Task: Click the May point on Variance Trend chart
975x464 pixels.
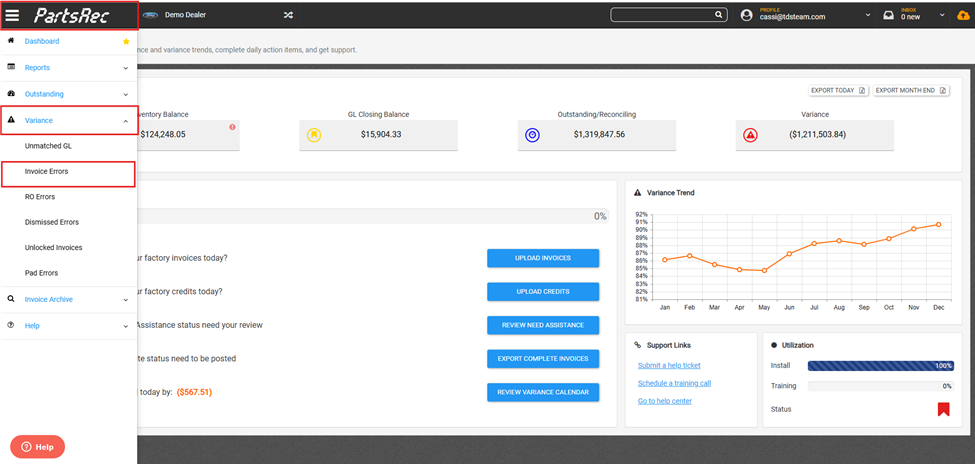Action: [x=764, y=271]
